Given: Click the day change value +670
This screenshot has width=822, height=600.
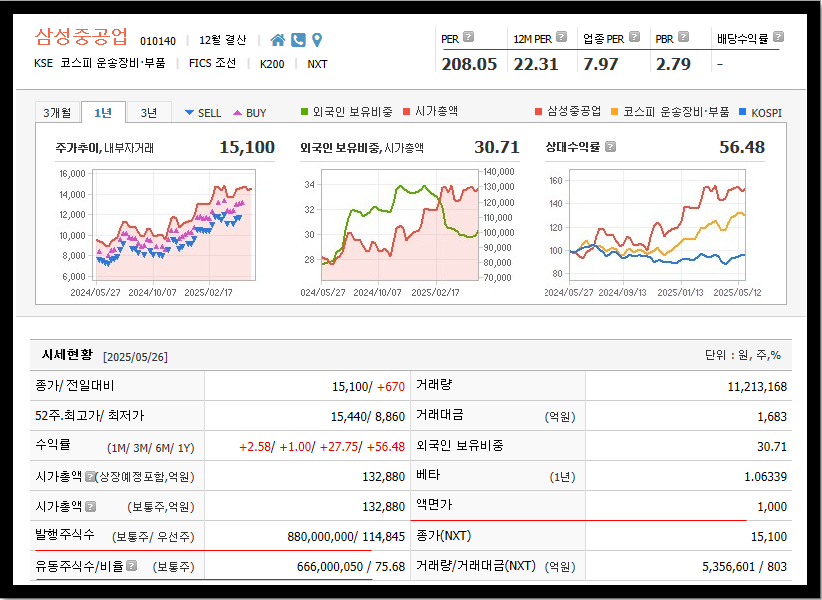Looking at the screenshot, I should pos(391,387).
